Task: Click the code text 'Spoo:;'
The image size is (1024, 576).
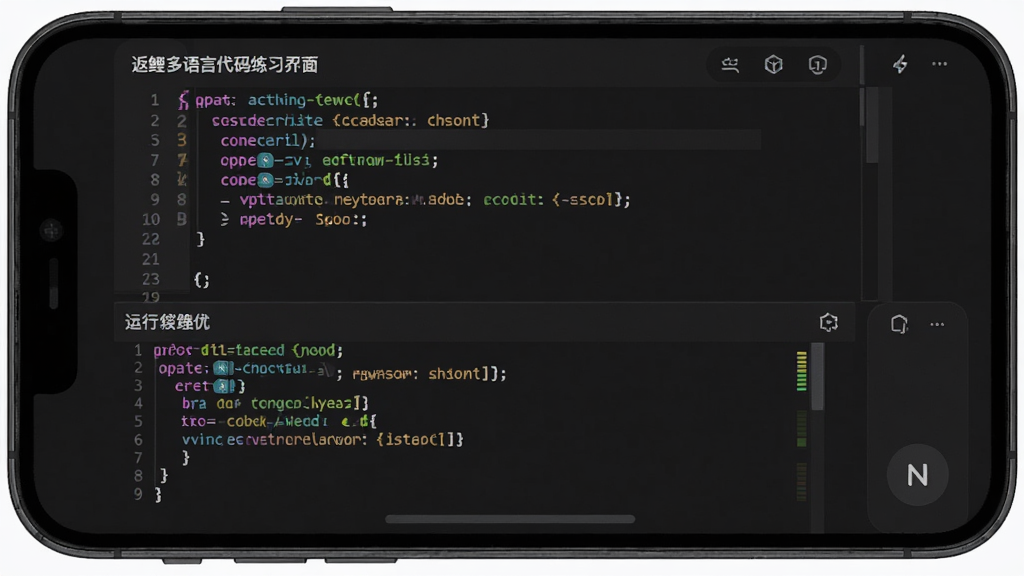Action: (341, 219)
